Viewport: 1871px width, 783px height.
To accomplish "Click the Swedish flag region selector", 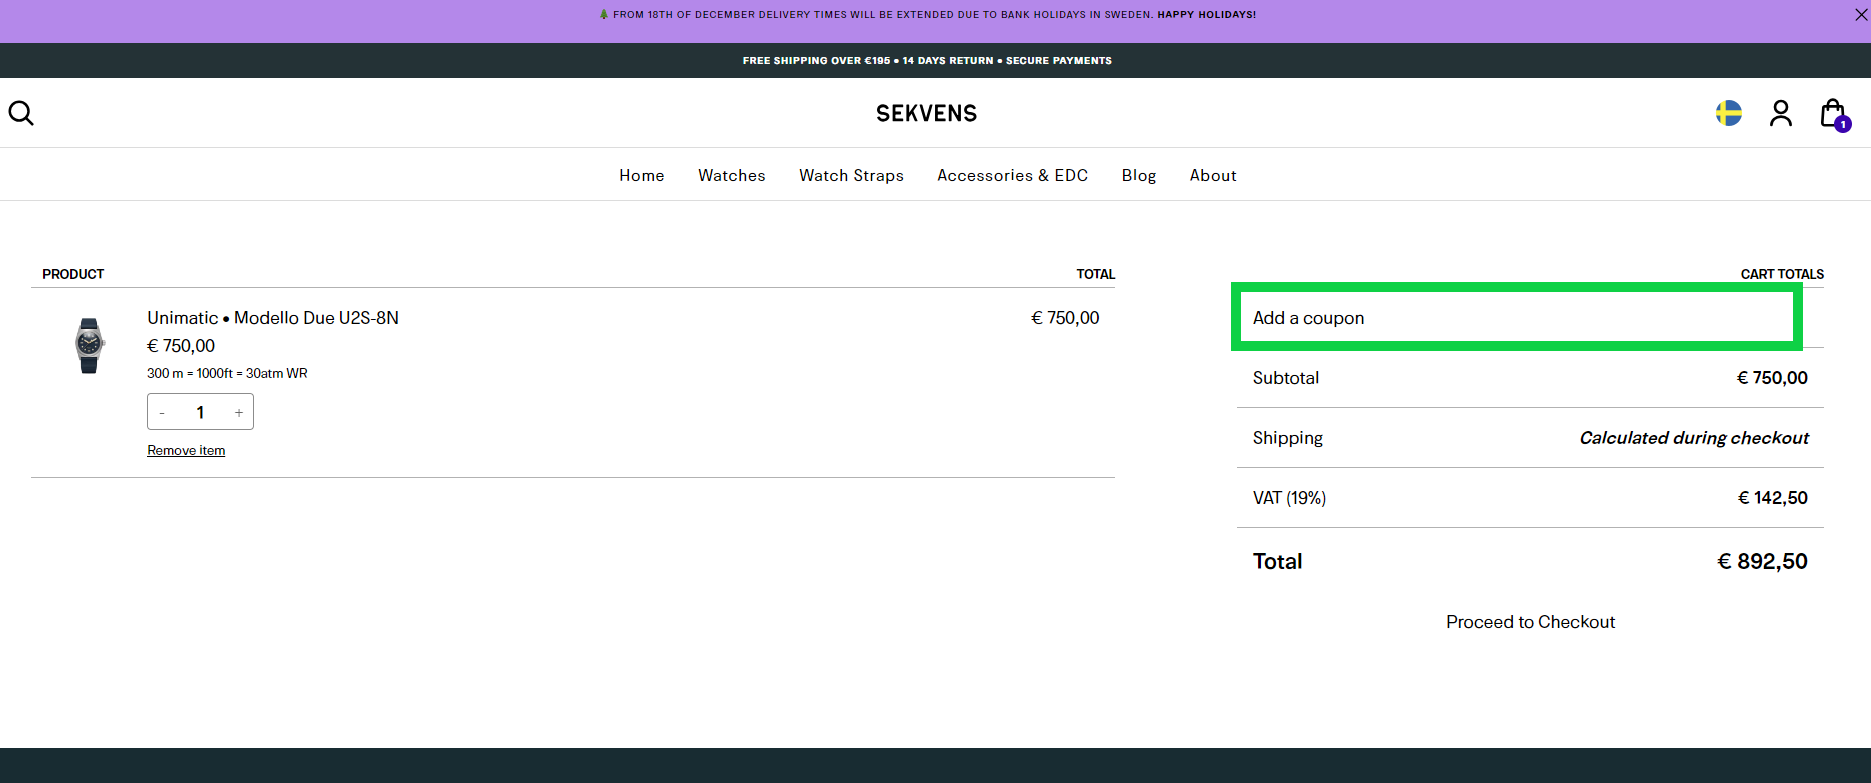I will pyautogui.click(x=1729, y=113).
